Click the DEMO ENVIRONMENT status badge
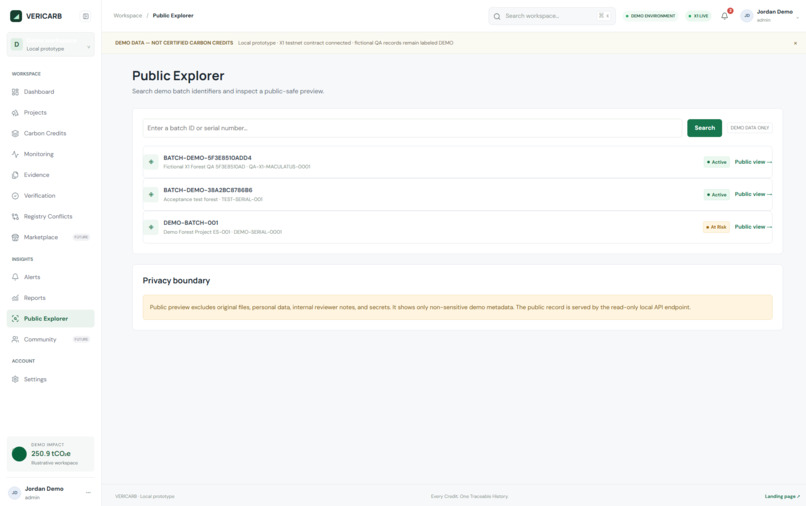Image resolution: width=806 pixels, height=506 pixels. 650,16
